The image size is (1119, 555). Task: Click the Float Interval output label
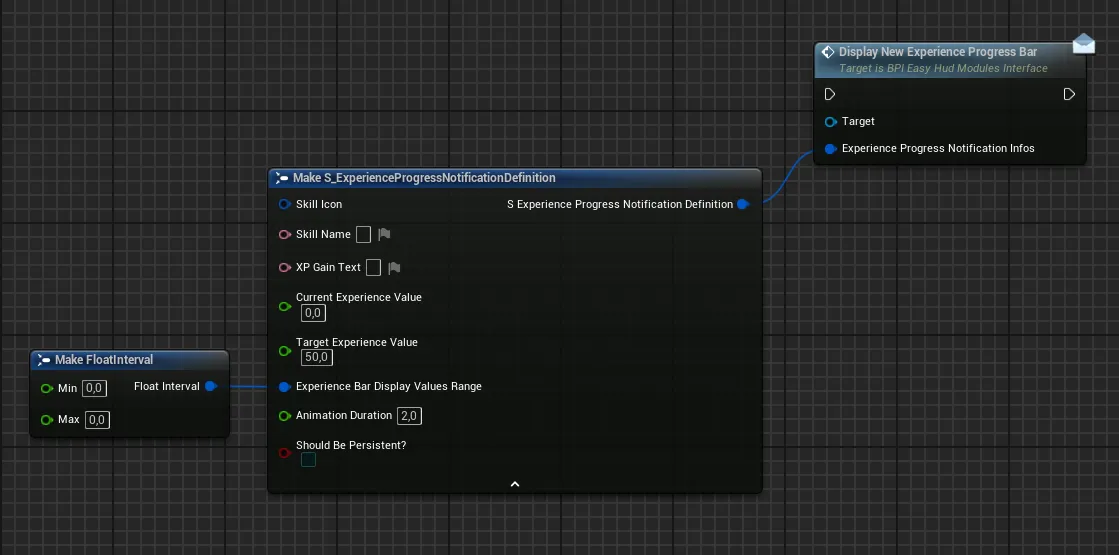pos(167,386)
